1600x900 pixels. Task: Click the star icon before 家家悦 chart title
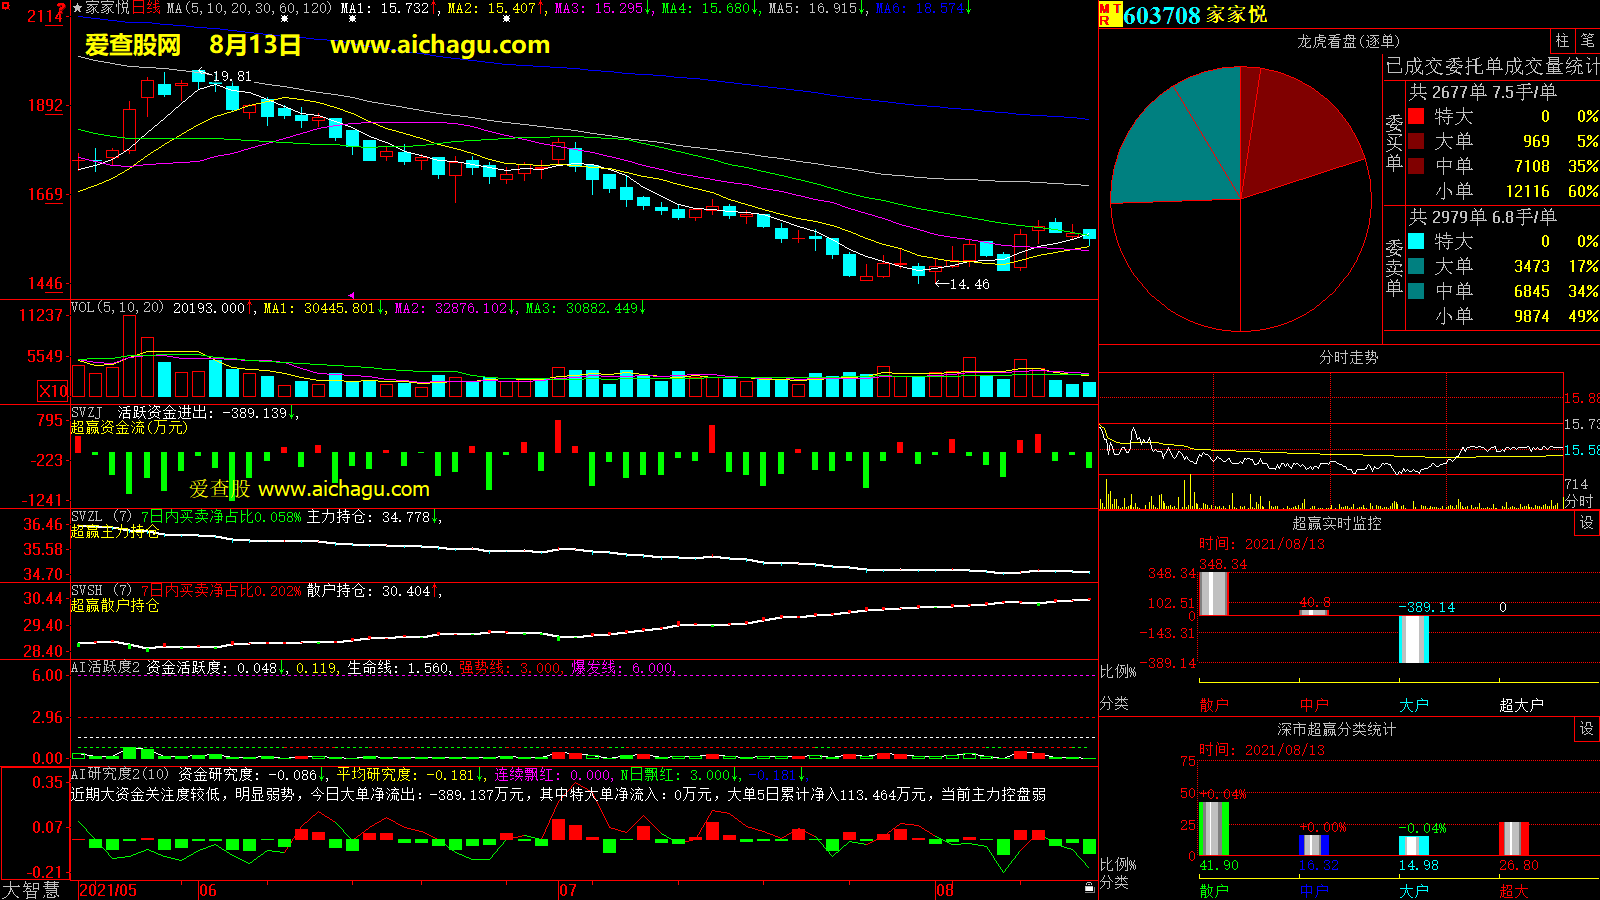click(77, 8)
